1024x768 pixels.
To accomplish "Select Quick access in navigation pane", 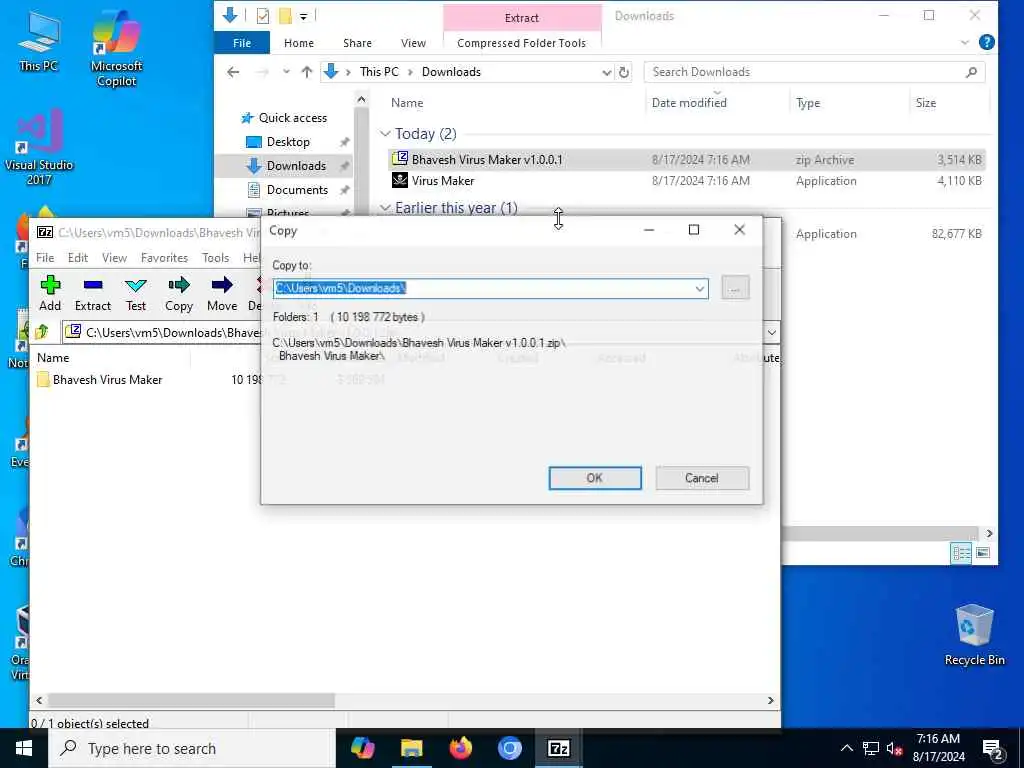I will pyautogui.click(x=285, y=118).
